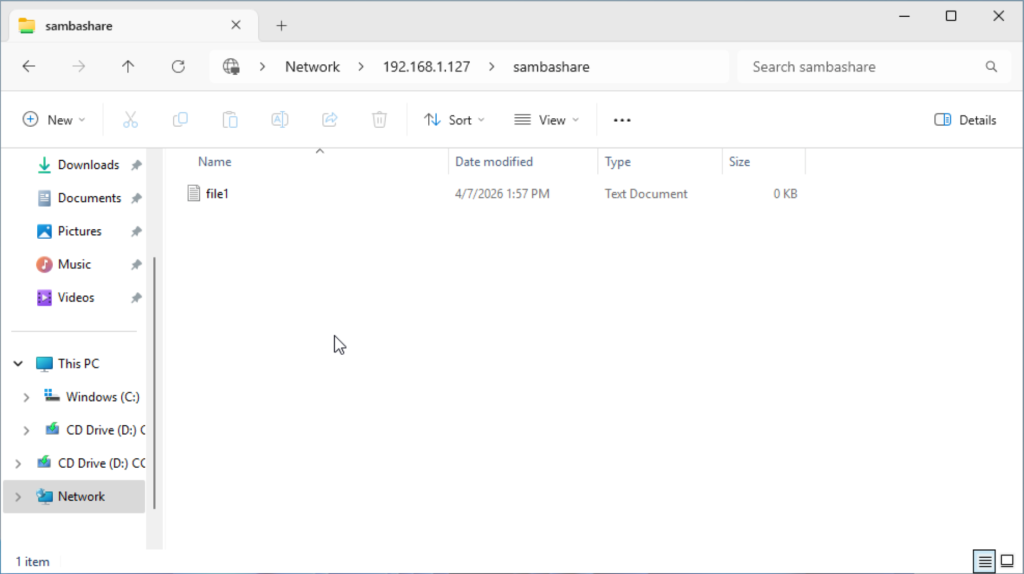Open the View dropdown menu
Image resolution: width=1024 pixels, height=574 pixels.
point(547,120)
